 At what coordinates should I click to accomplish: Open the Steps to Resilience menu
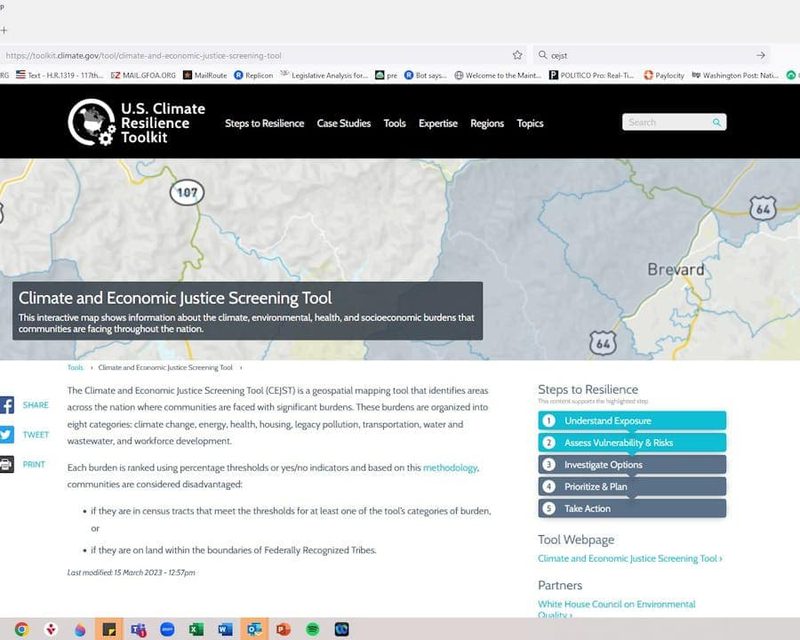[x=264, y=124]
